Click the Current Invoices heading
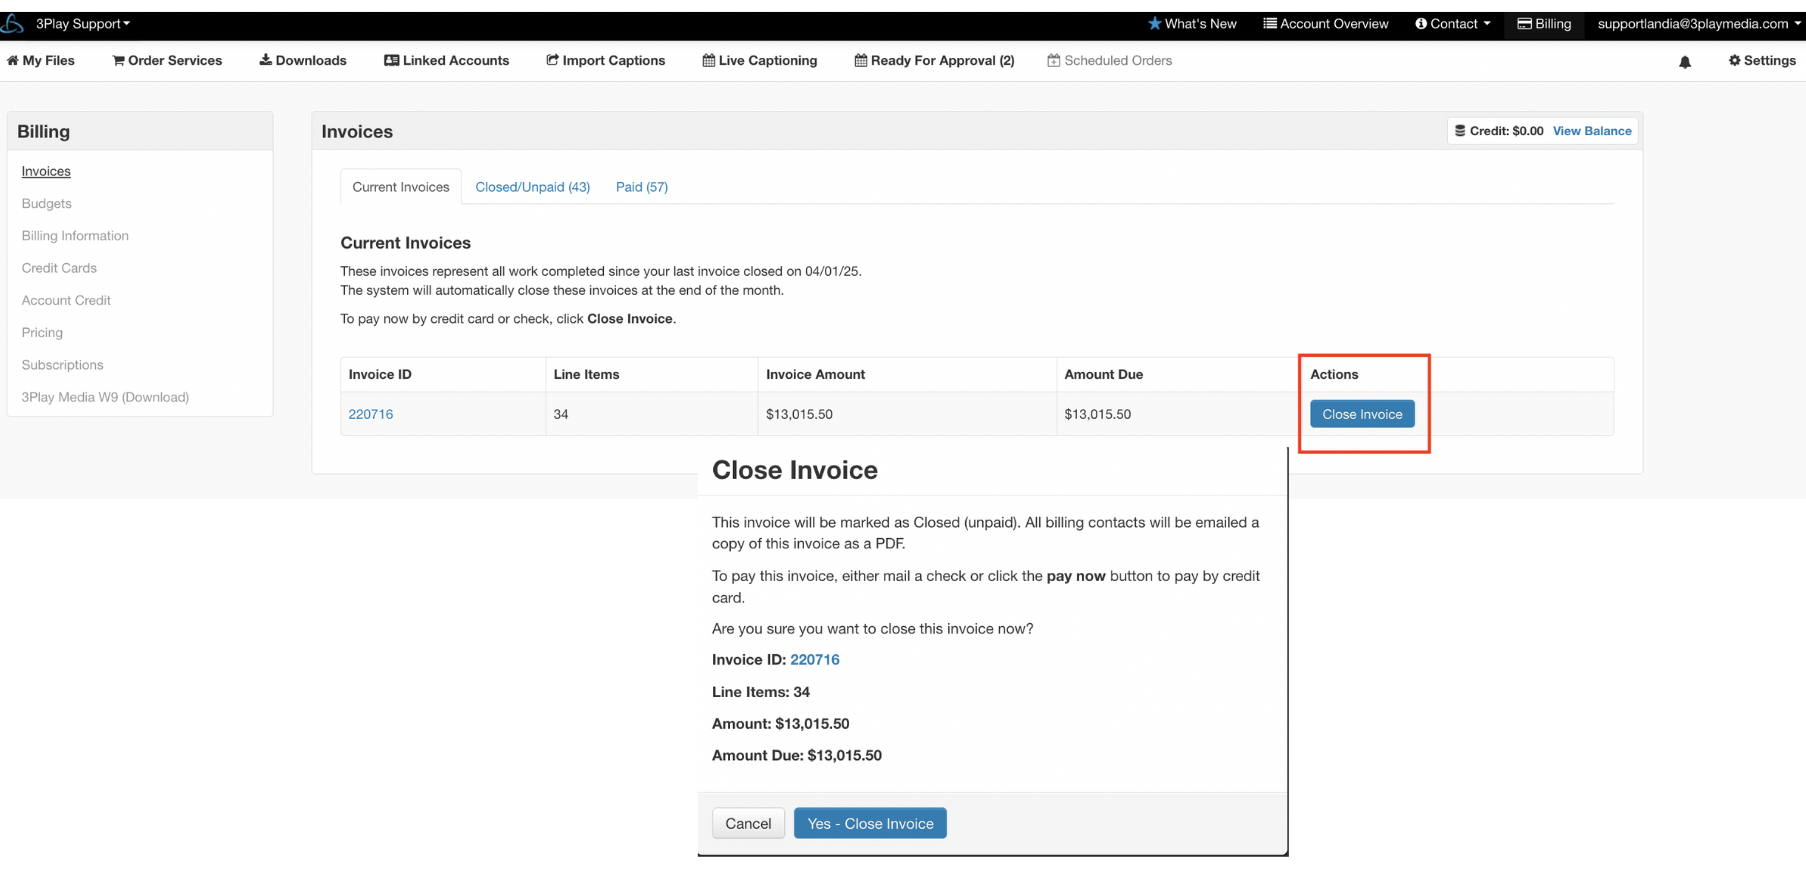The width and height of the screenshot is (1806, 872). 406,243
